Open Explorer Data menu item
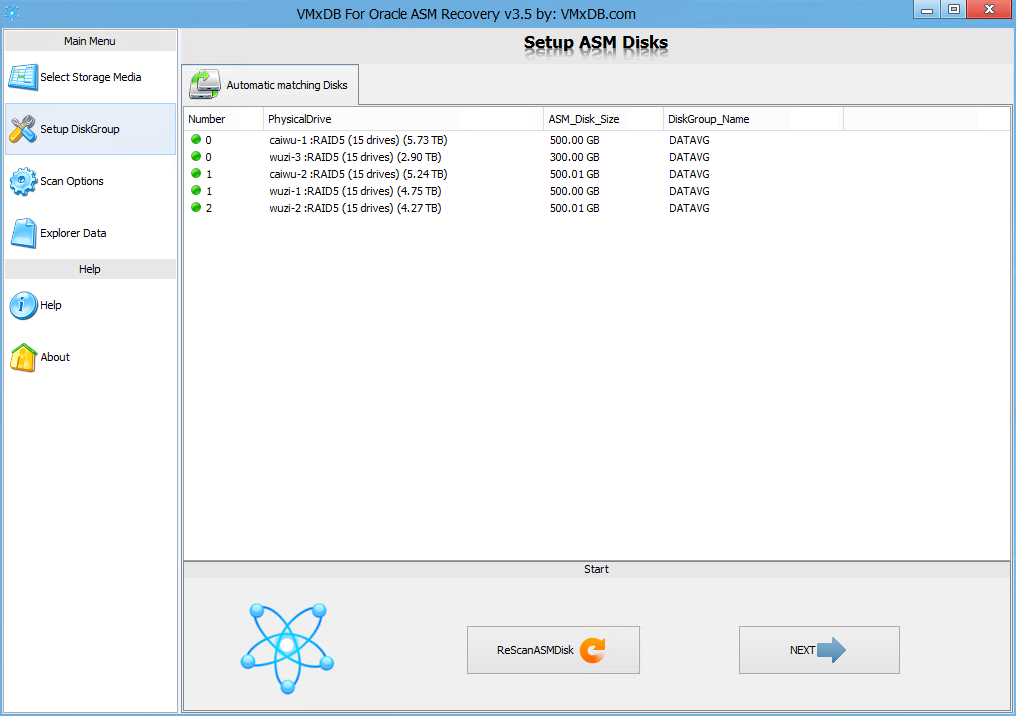 [90, 233]
